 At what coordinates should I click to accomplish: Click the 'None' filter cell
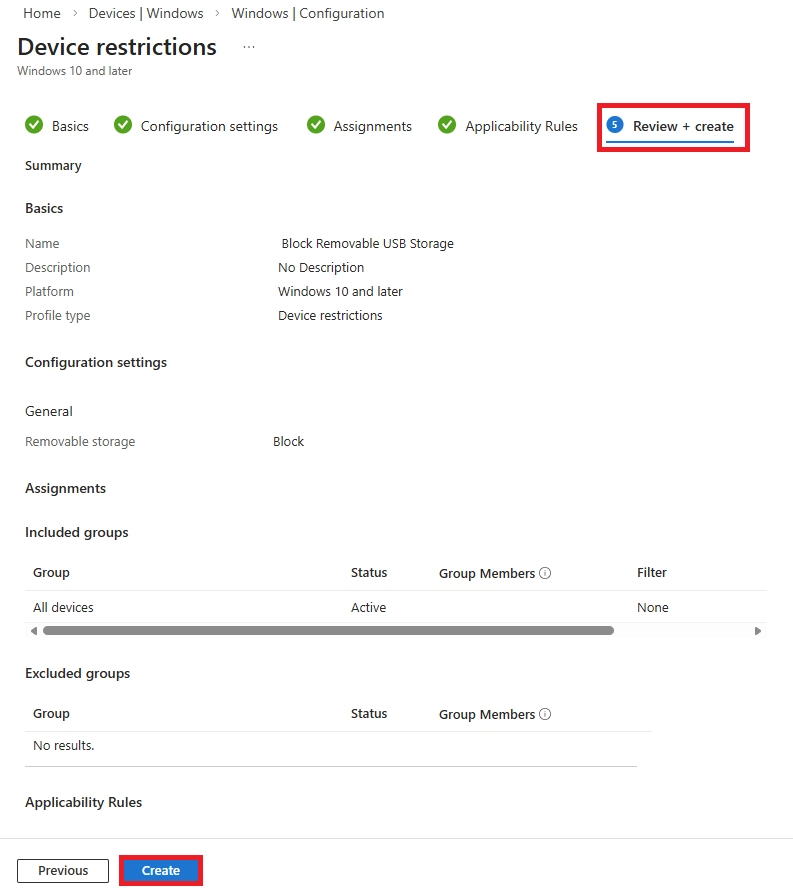point(652,608)
